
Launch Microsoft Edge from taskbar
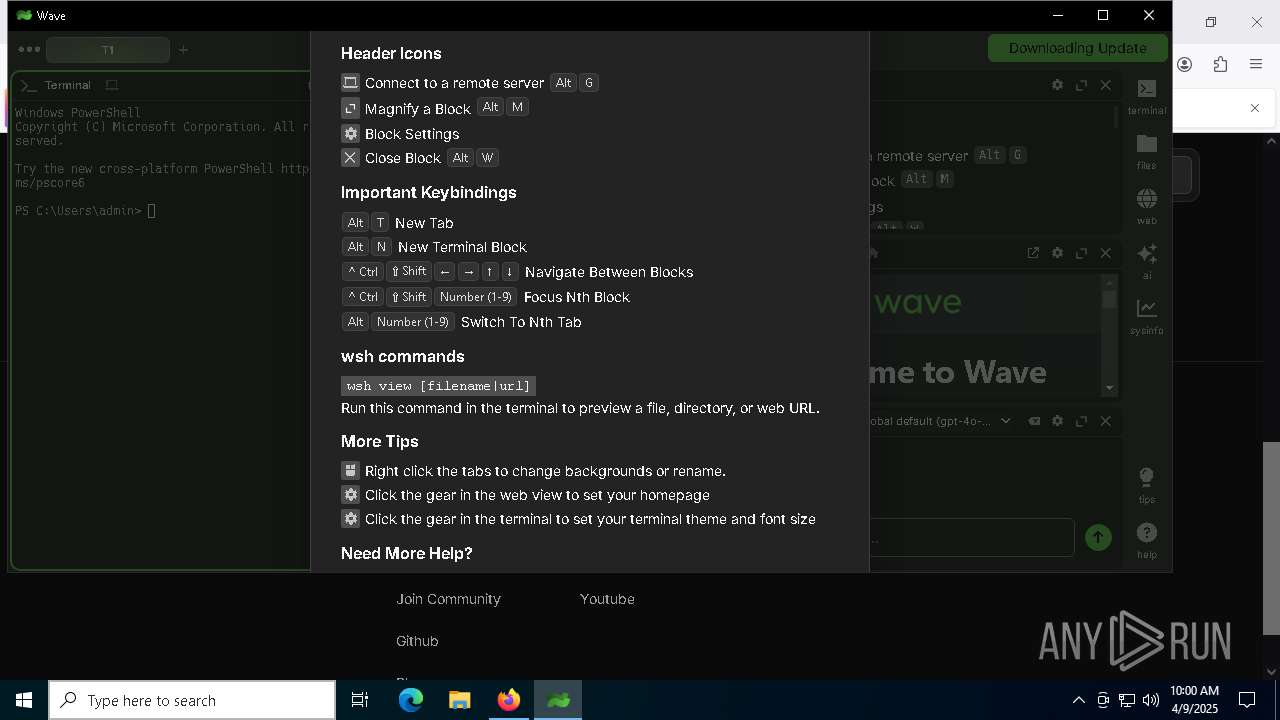click(411, 700)
